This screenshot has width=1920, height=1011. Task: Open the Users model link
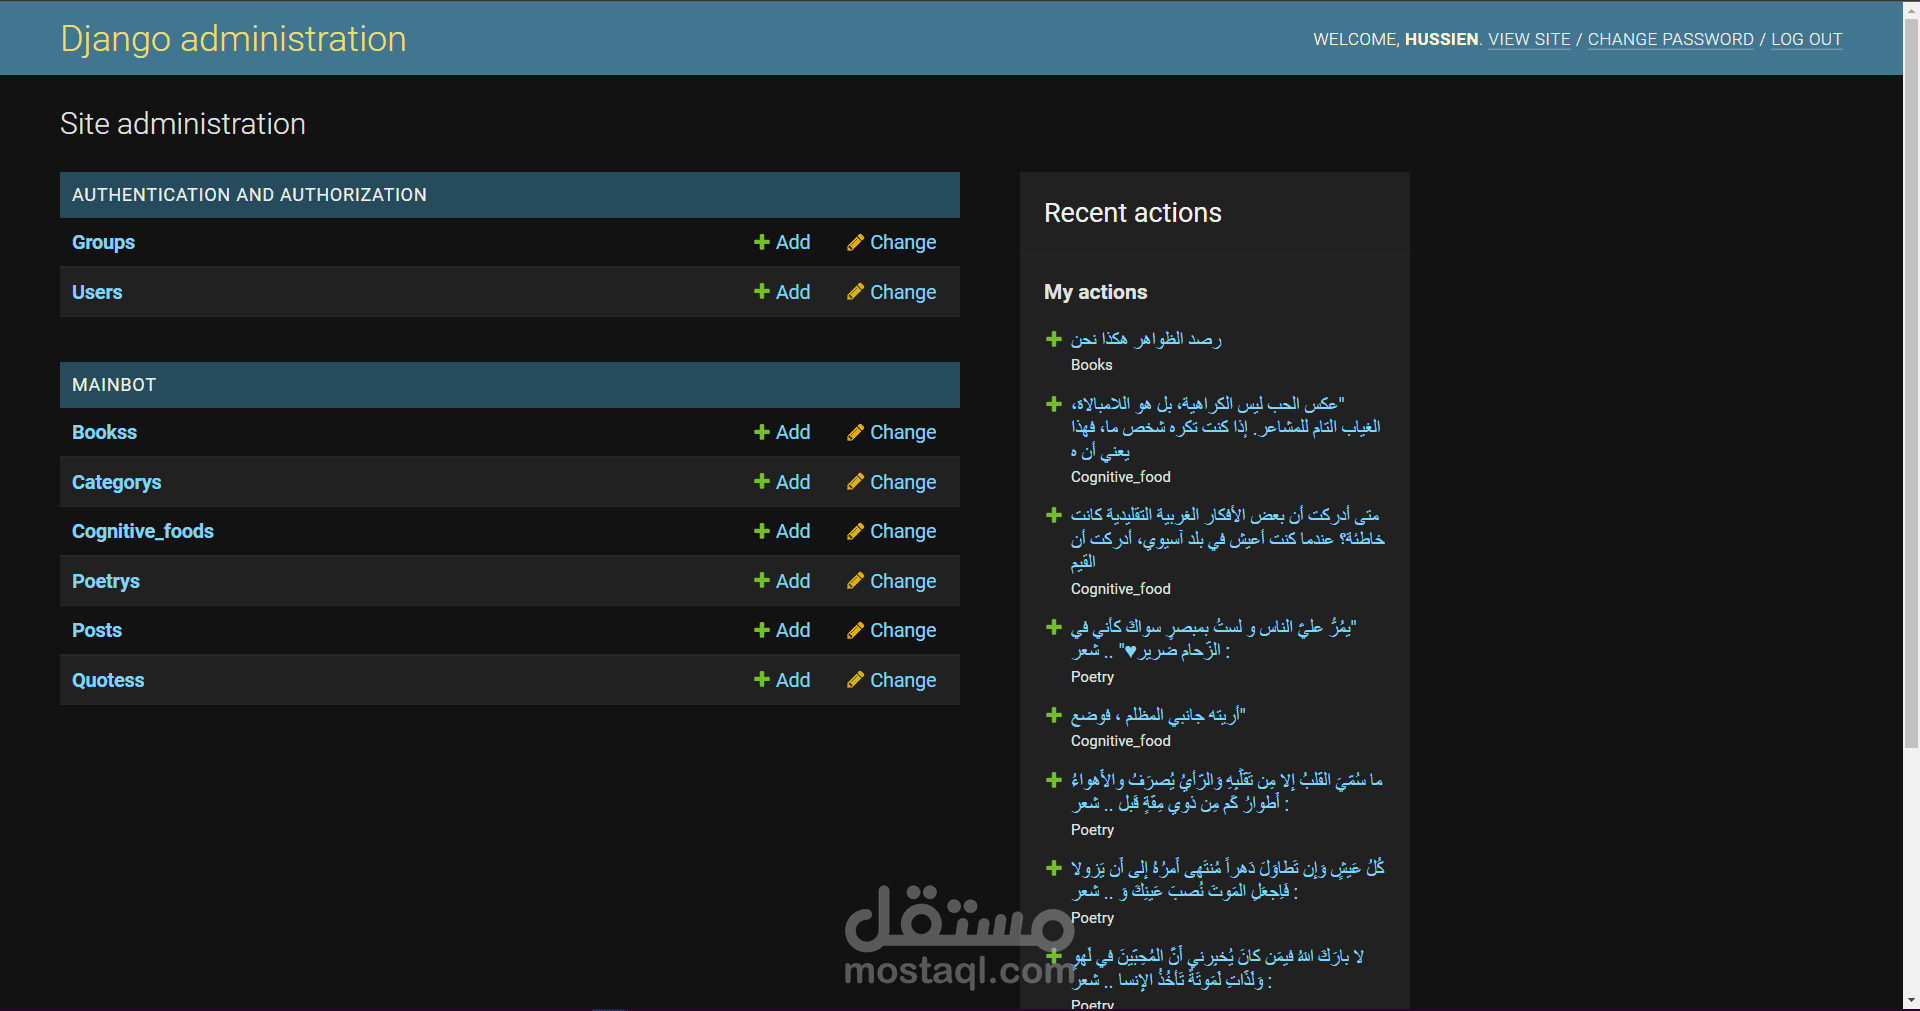[97, 292]
